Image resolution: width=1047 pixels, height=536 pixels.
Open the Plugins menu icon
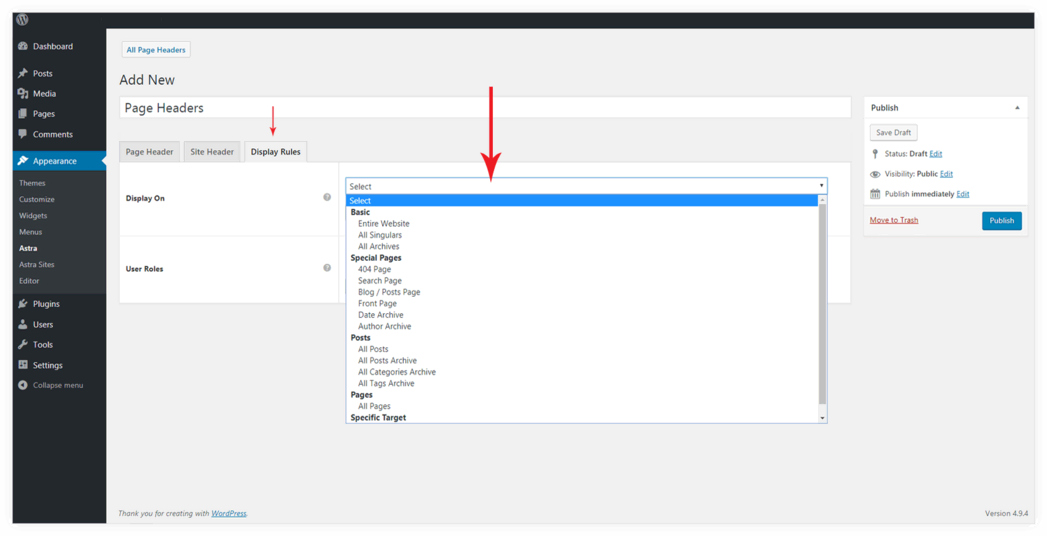[x=23, y=304]
